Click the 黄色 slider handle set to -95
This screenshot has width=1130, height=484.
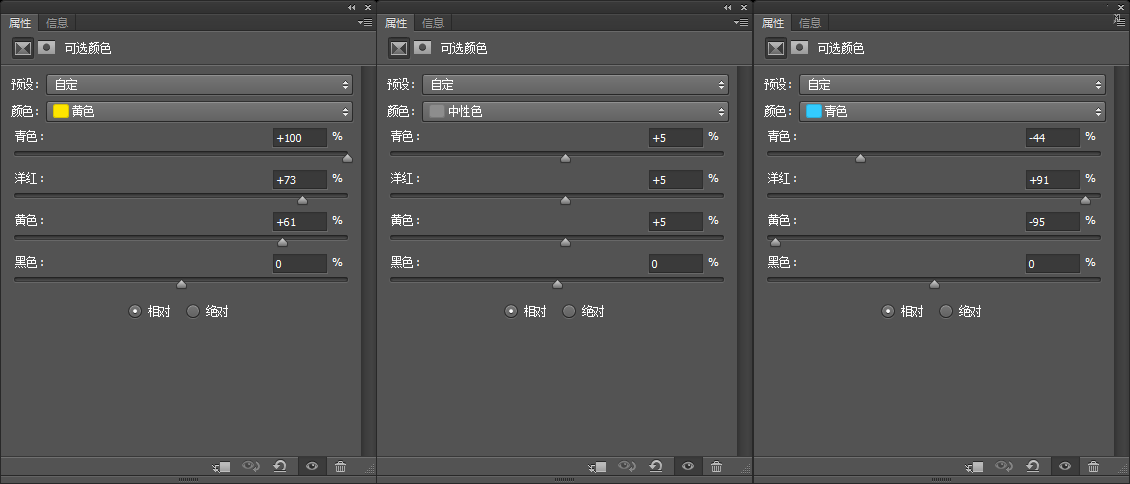coord(775,242)
